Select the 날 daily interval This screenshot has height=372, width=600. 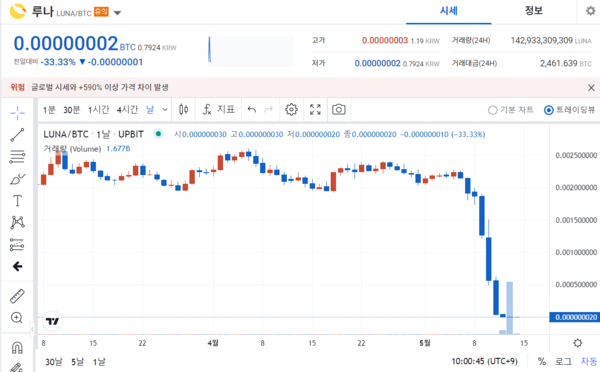150,110
